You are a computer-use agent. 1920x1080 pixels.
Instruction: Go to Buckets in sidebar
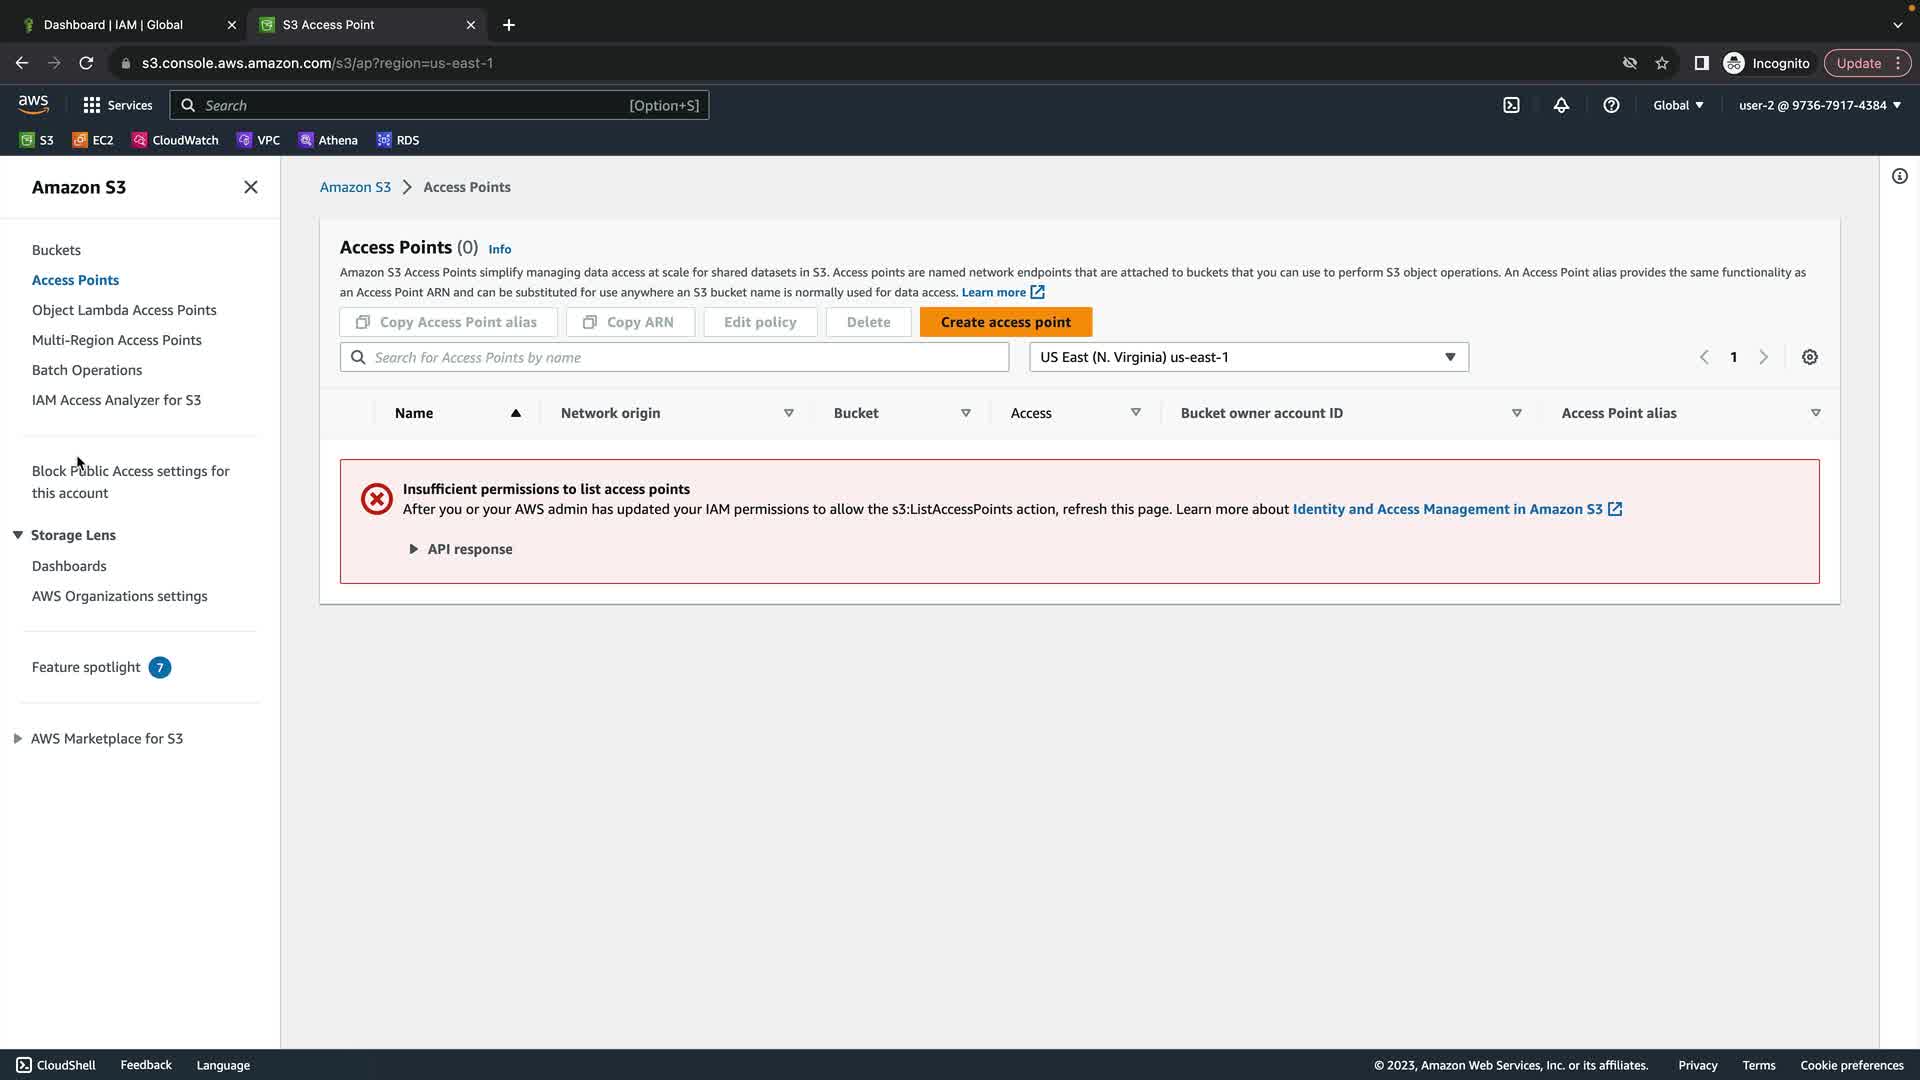pyautogui.click(x=56, y=250)
